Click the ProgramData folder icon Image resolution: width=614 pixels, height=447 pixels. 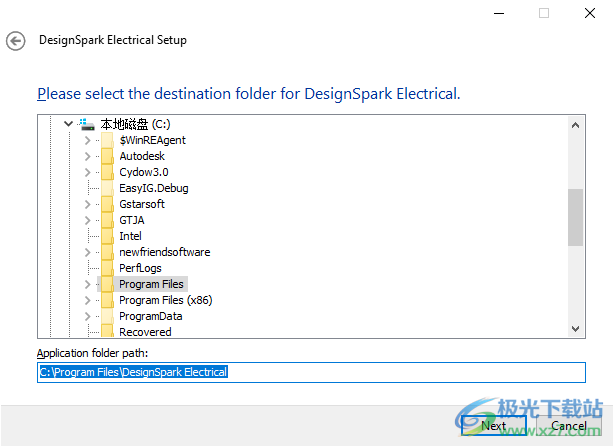107,316
